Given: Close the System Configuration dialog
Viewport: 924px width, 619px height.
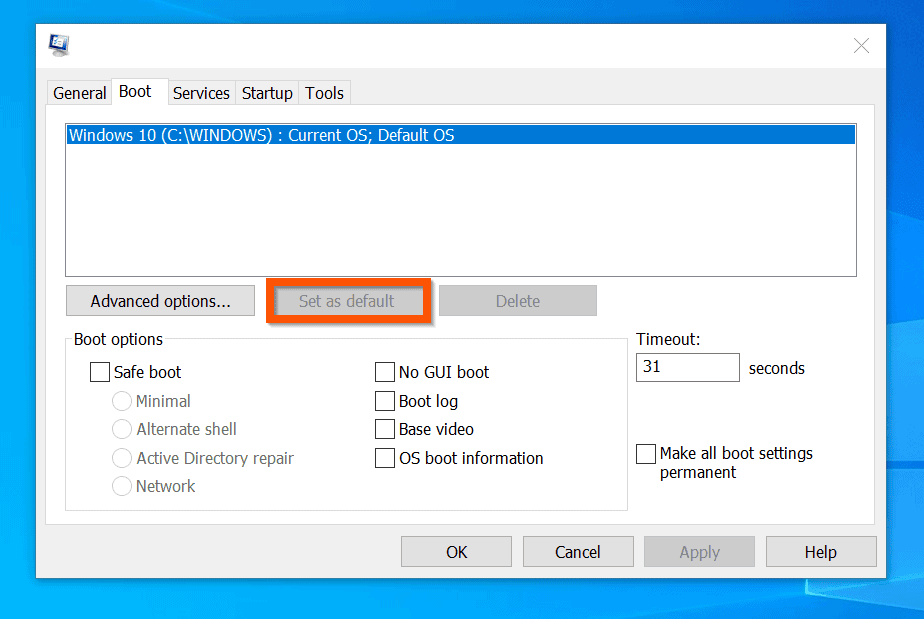Looking at the screenshot, I should tap(861, 46).
